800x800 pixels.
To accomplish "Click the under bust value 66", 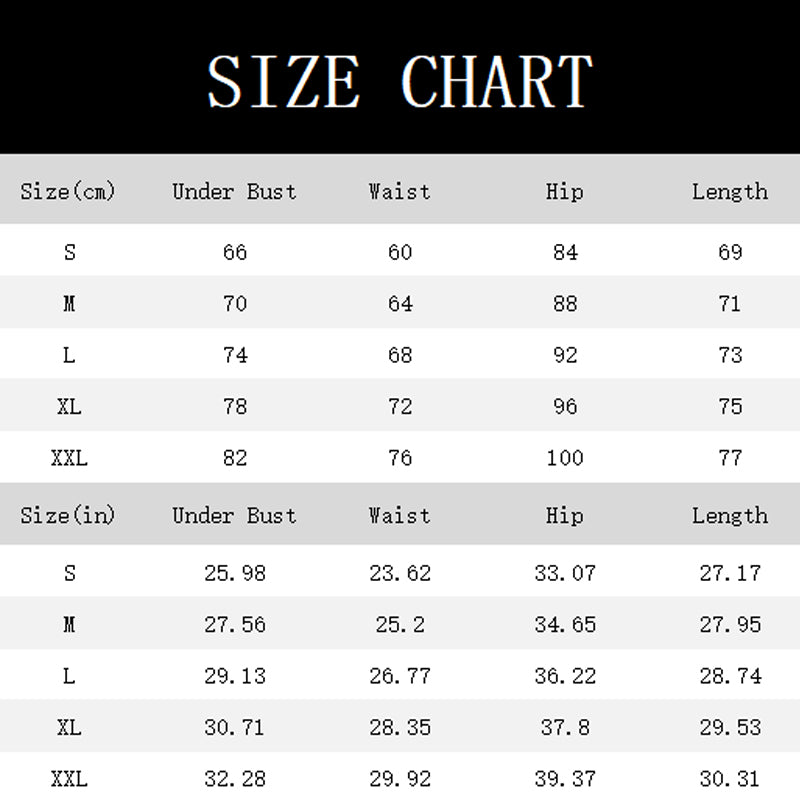I will 235,252.
